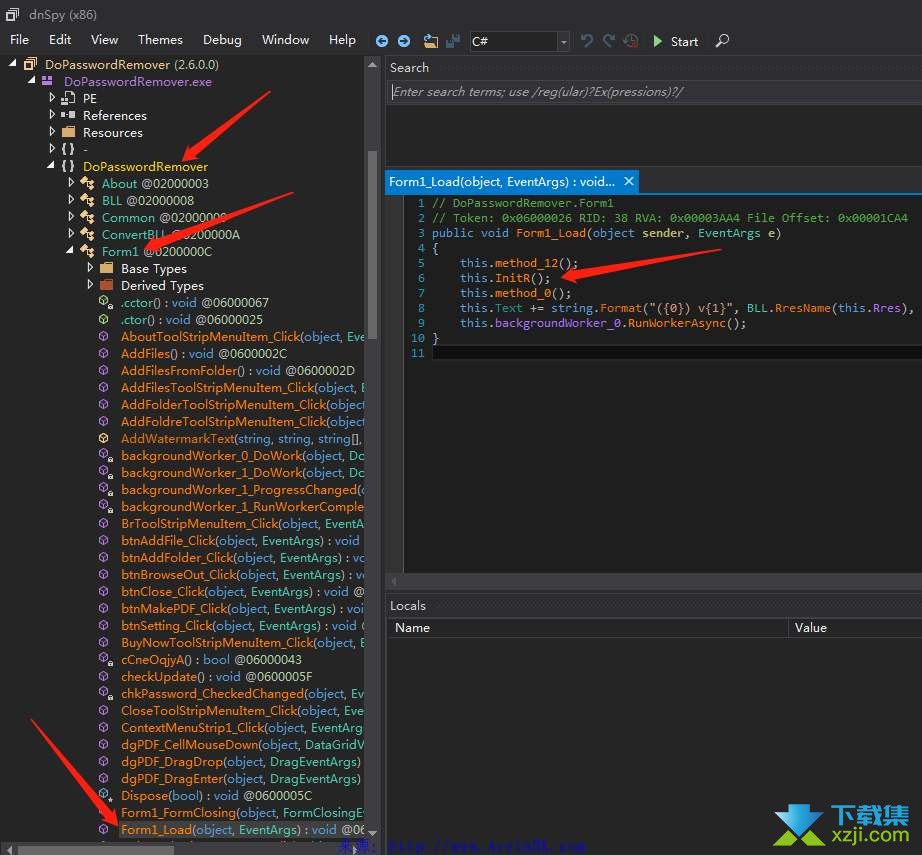Open the View menu
The width and height of the screenshot is (922, 855).
pyautogui.click(x=105, y=40)
